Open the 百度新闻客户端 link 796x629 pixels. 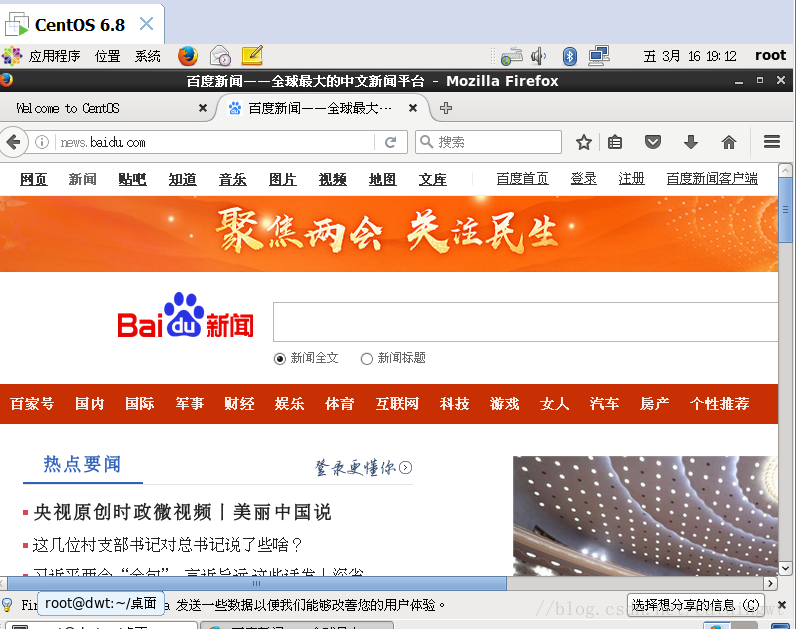712,179
